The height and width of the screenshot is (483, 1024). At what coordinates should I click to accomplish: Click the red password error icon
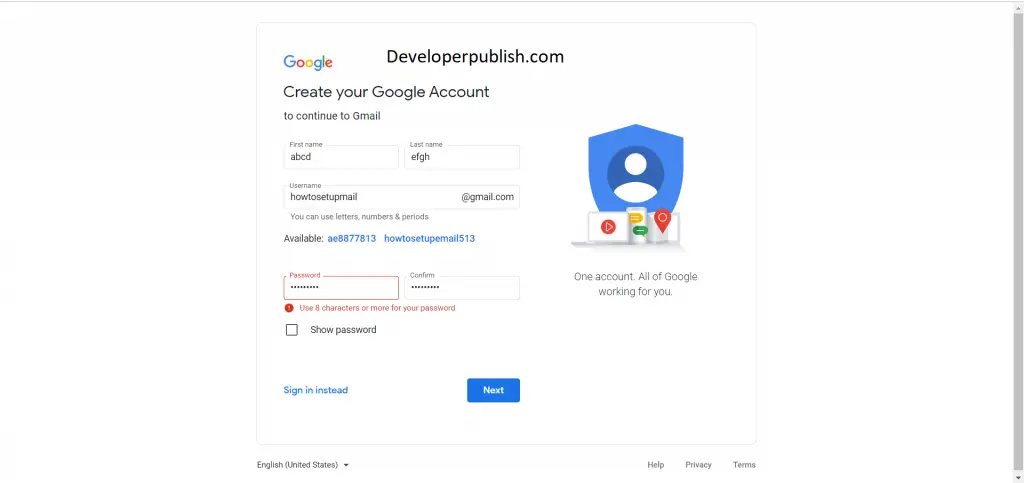[x=289, y=307]
